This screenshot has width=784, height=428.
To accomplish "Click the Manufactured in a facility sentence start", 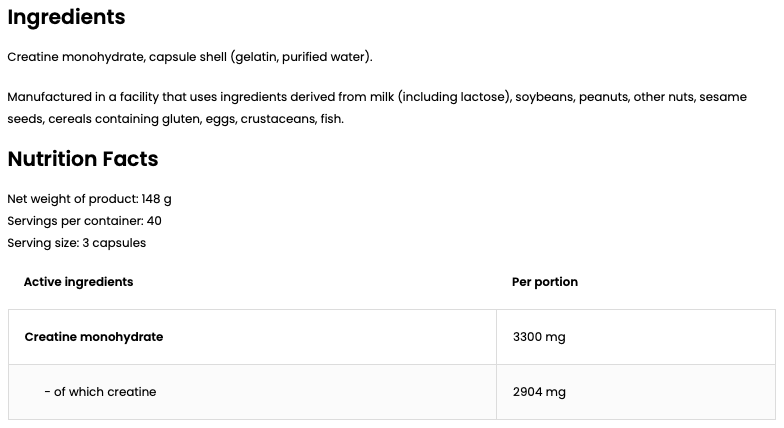I will (x=80, y=97).
